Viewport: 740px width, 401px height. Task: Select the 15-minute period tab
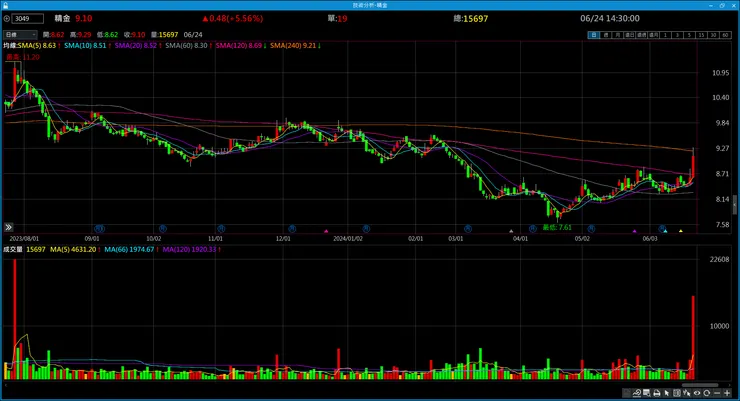(702, 35)
